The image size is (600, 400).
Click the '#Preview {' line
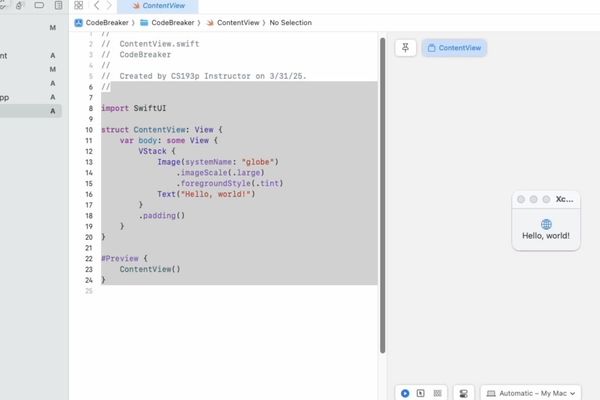(124, 258)
